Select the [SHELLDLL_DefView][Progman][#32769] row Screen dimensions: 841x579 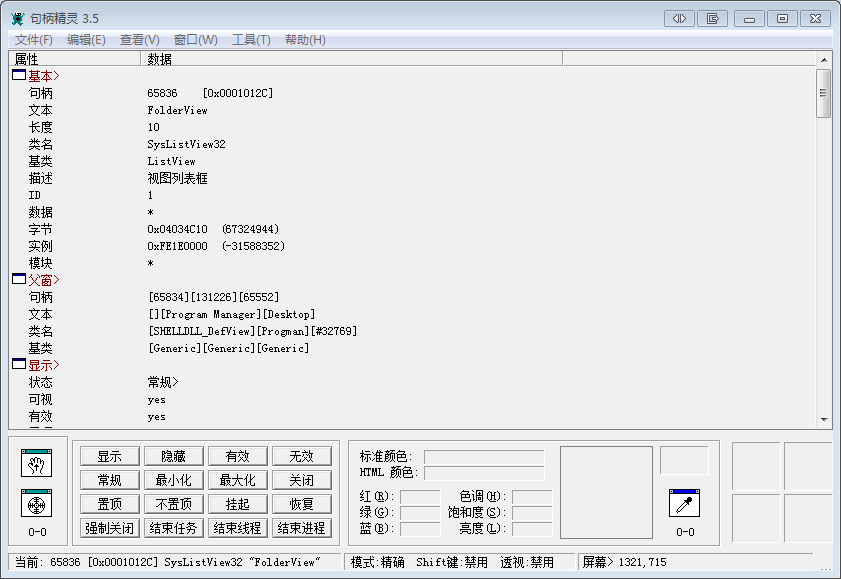pyautogui.click(x=253, y=331)
